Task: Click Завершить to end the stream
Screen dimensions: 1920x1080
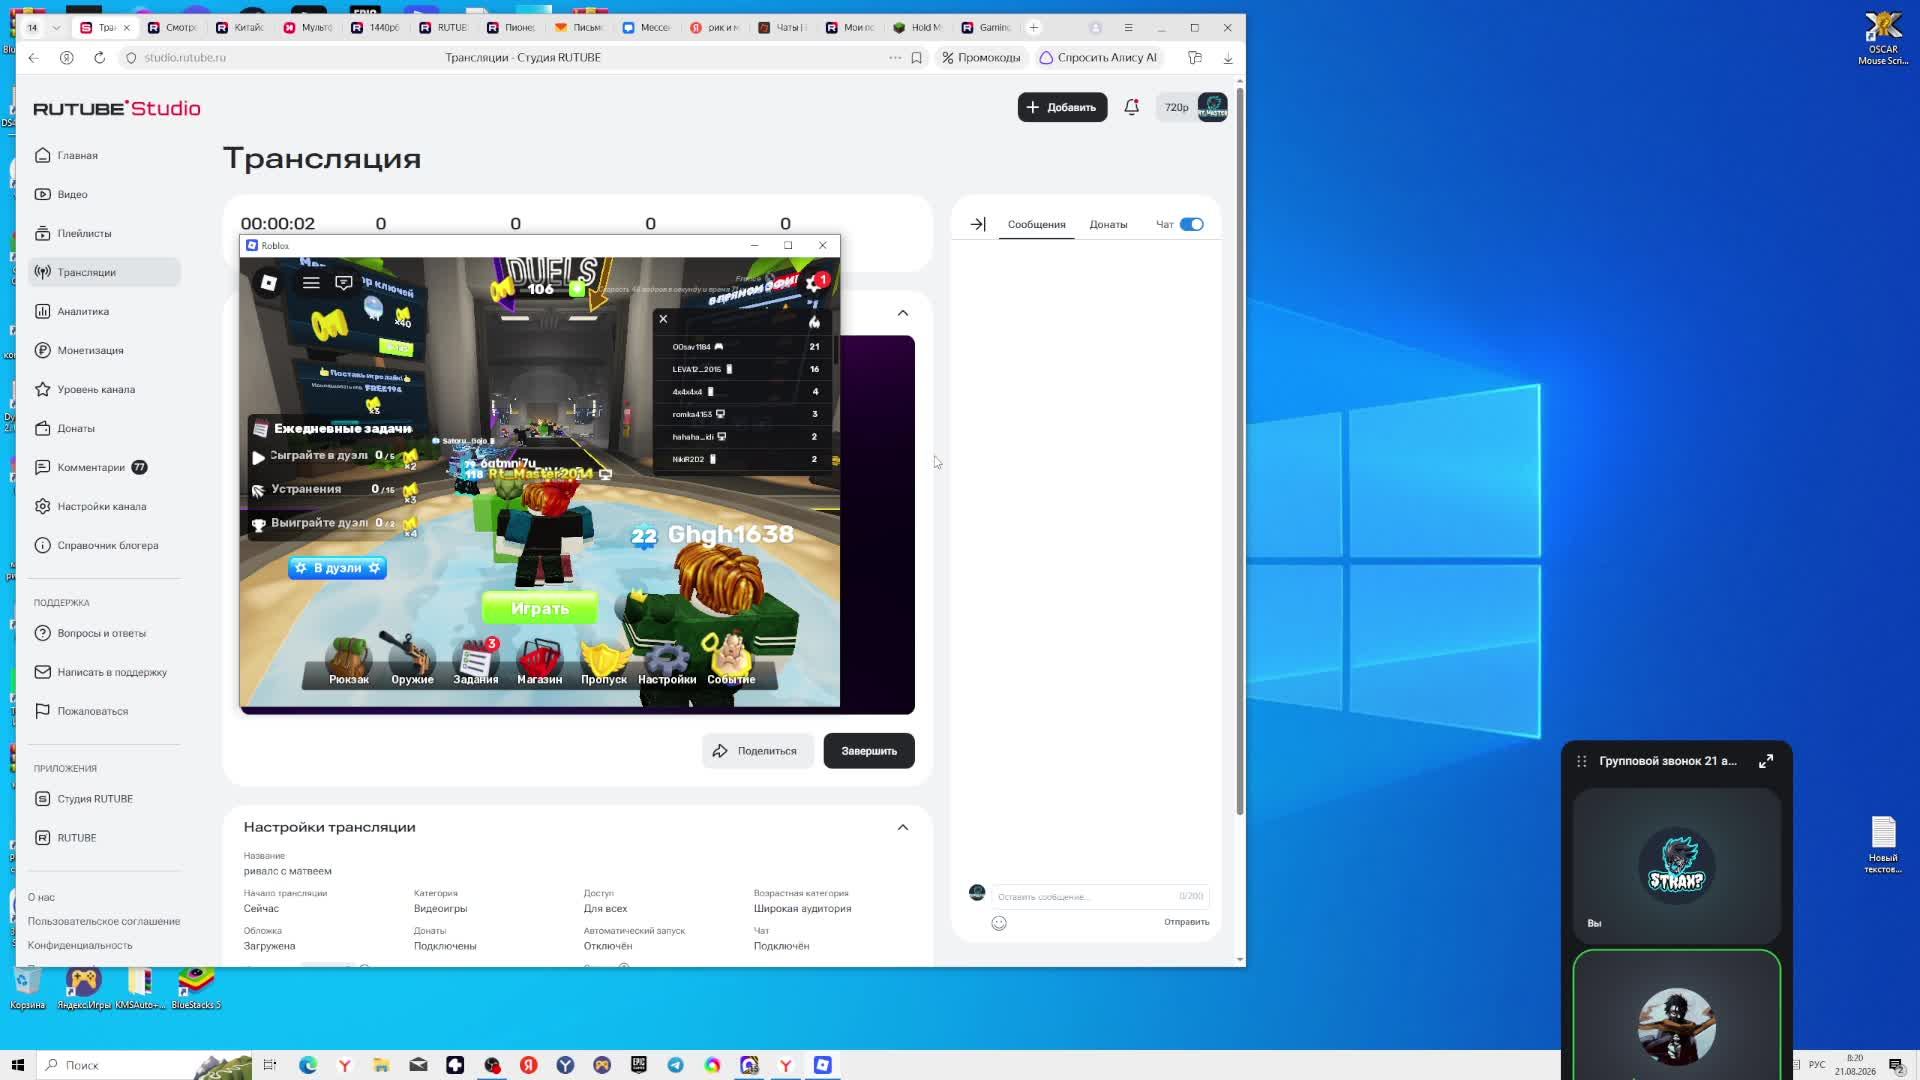Action: [x=869, y=751]
